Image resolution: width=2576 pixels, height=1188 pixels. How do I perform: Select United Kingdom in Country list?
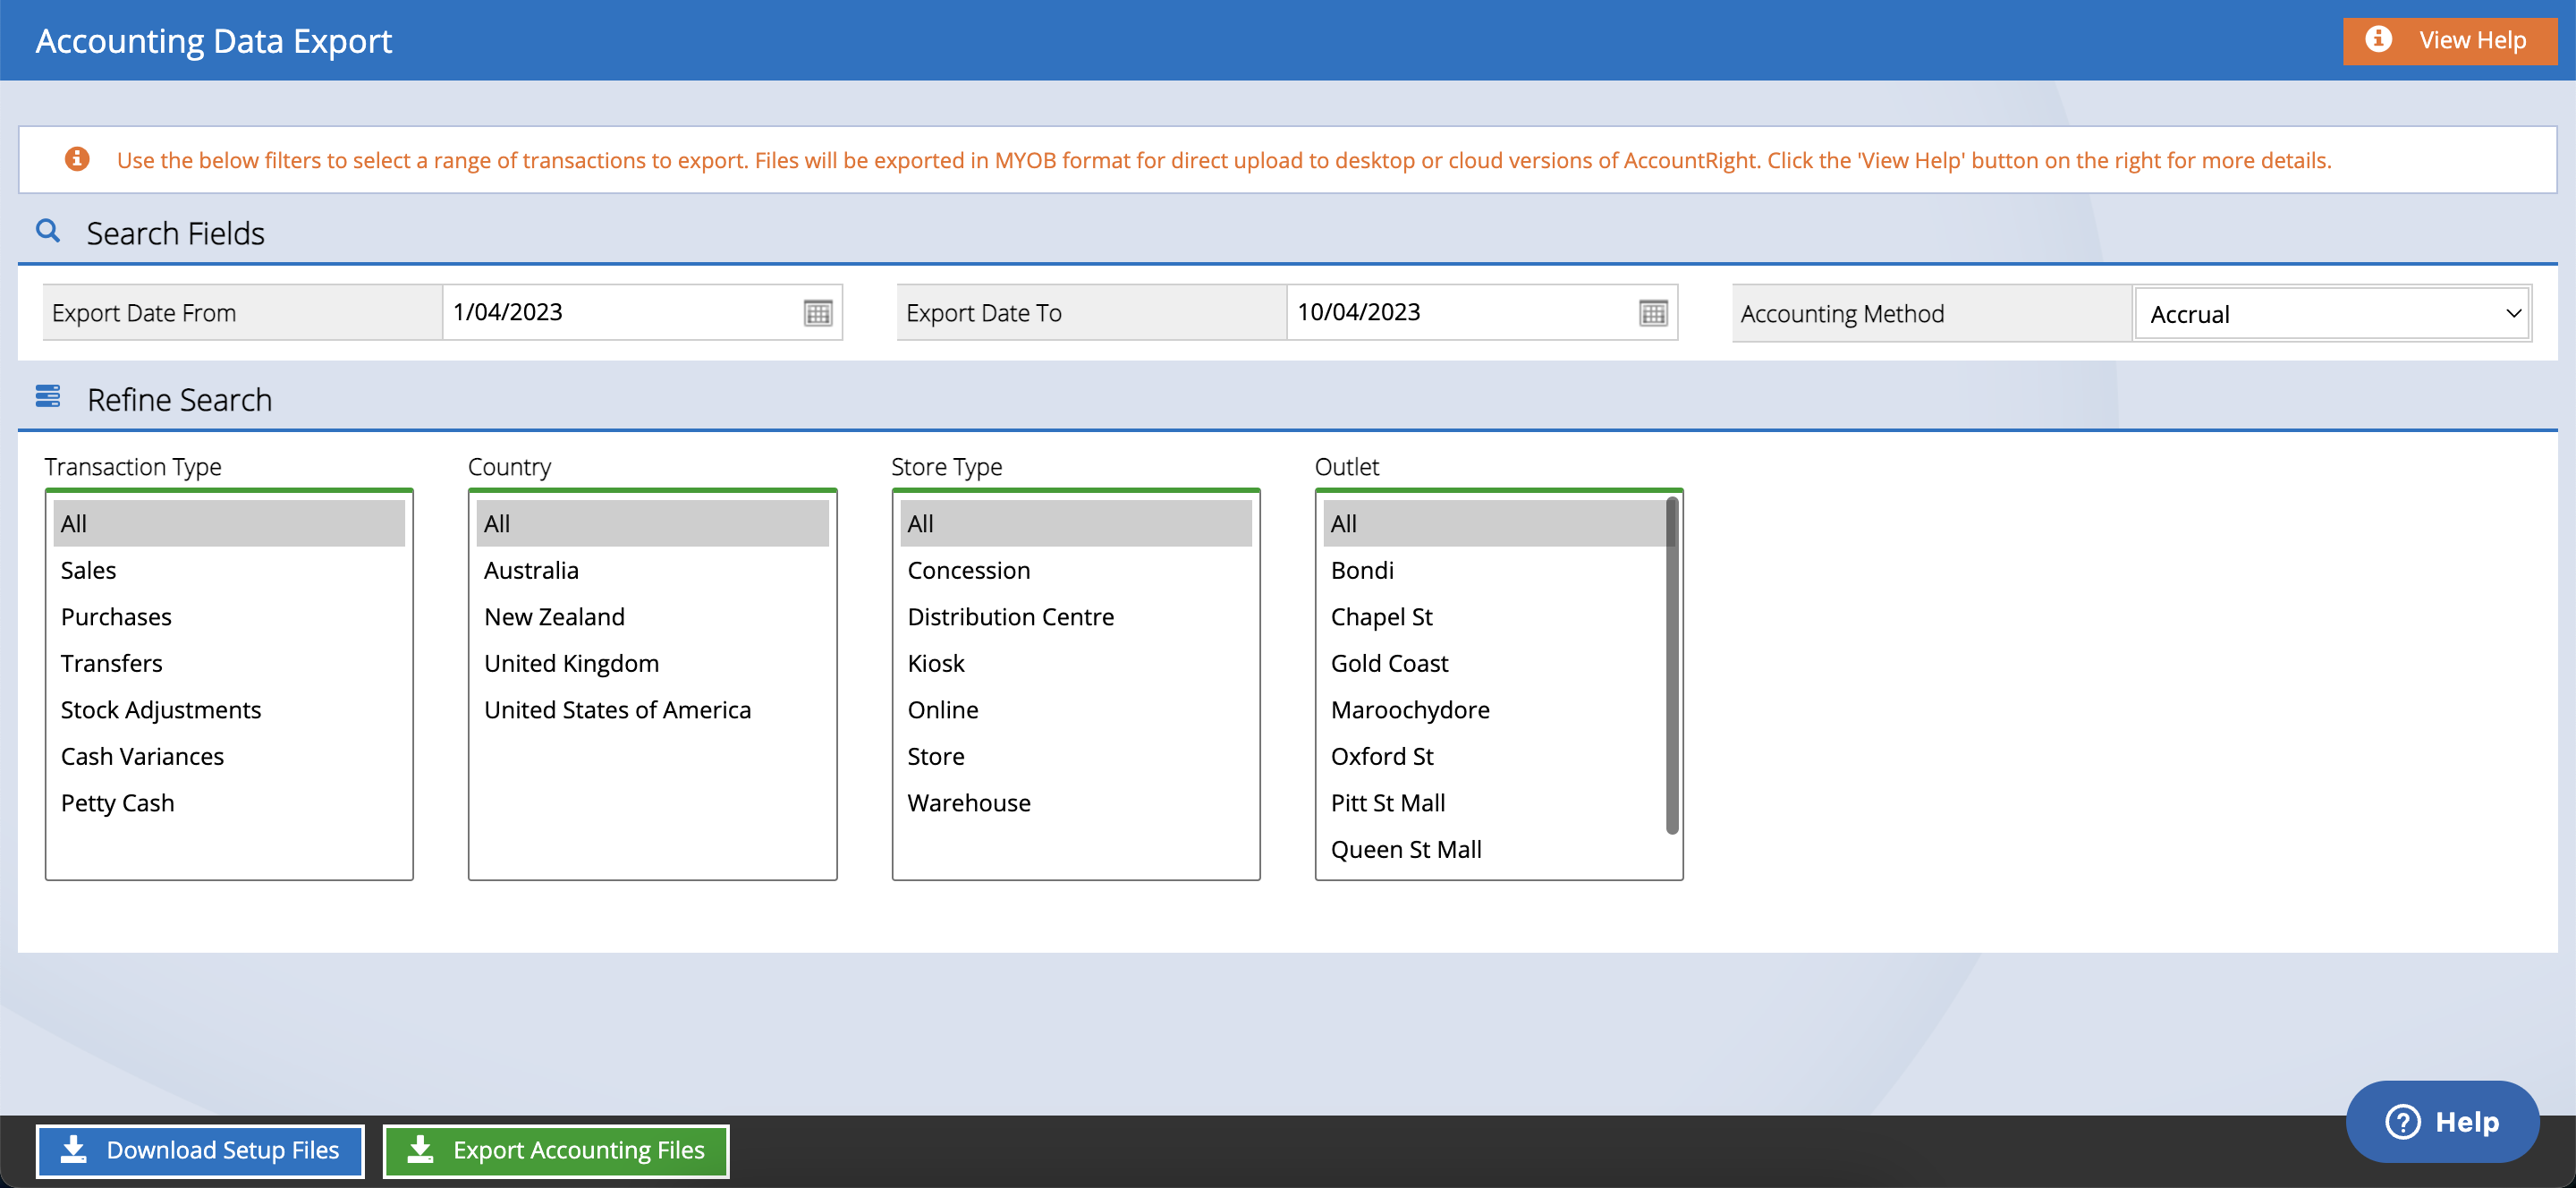pos(652,663)
